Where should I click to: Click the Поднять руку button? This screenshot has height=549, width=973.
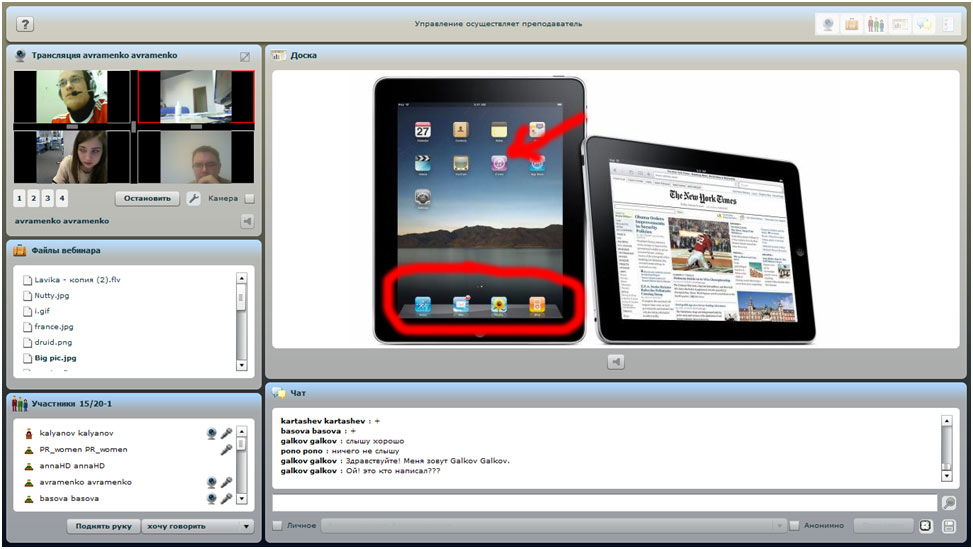(104, 527)
